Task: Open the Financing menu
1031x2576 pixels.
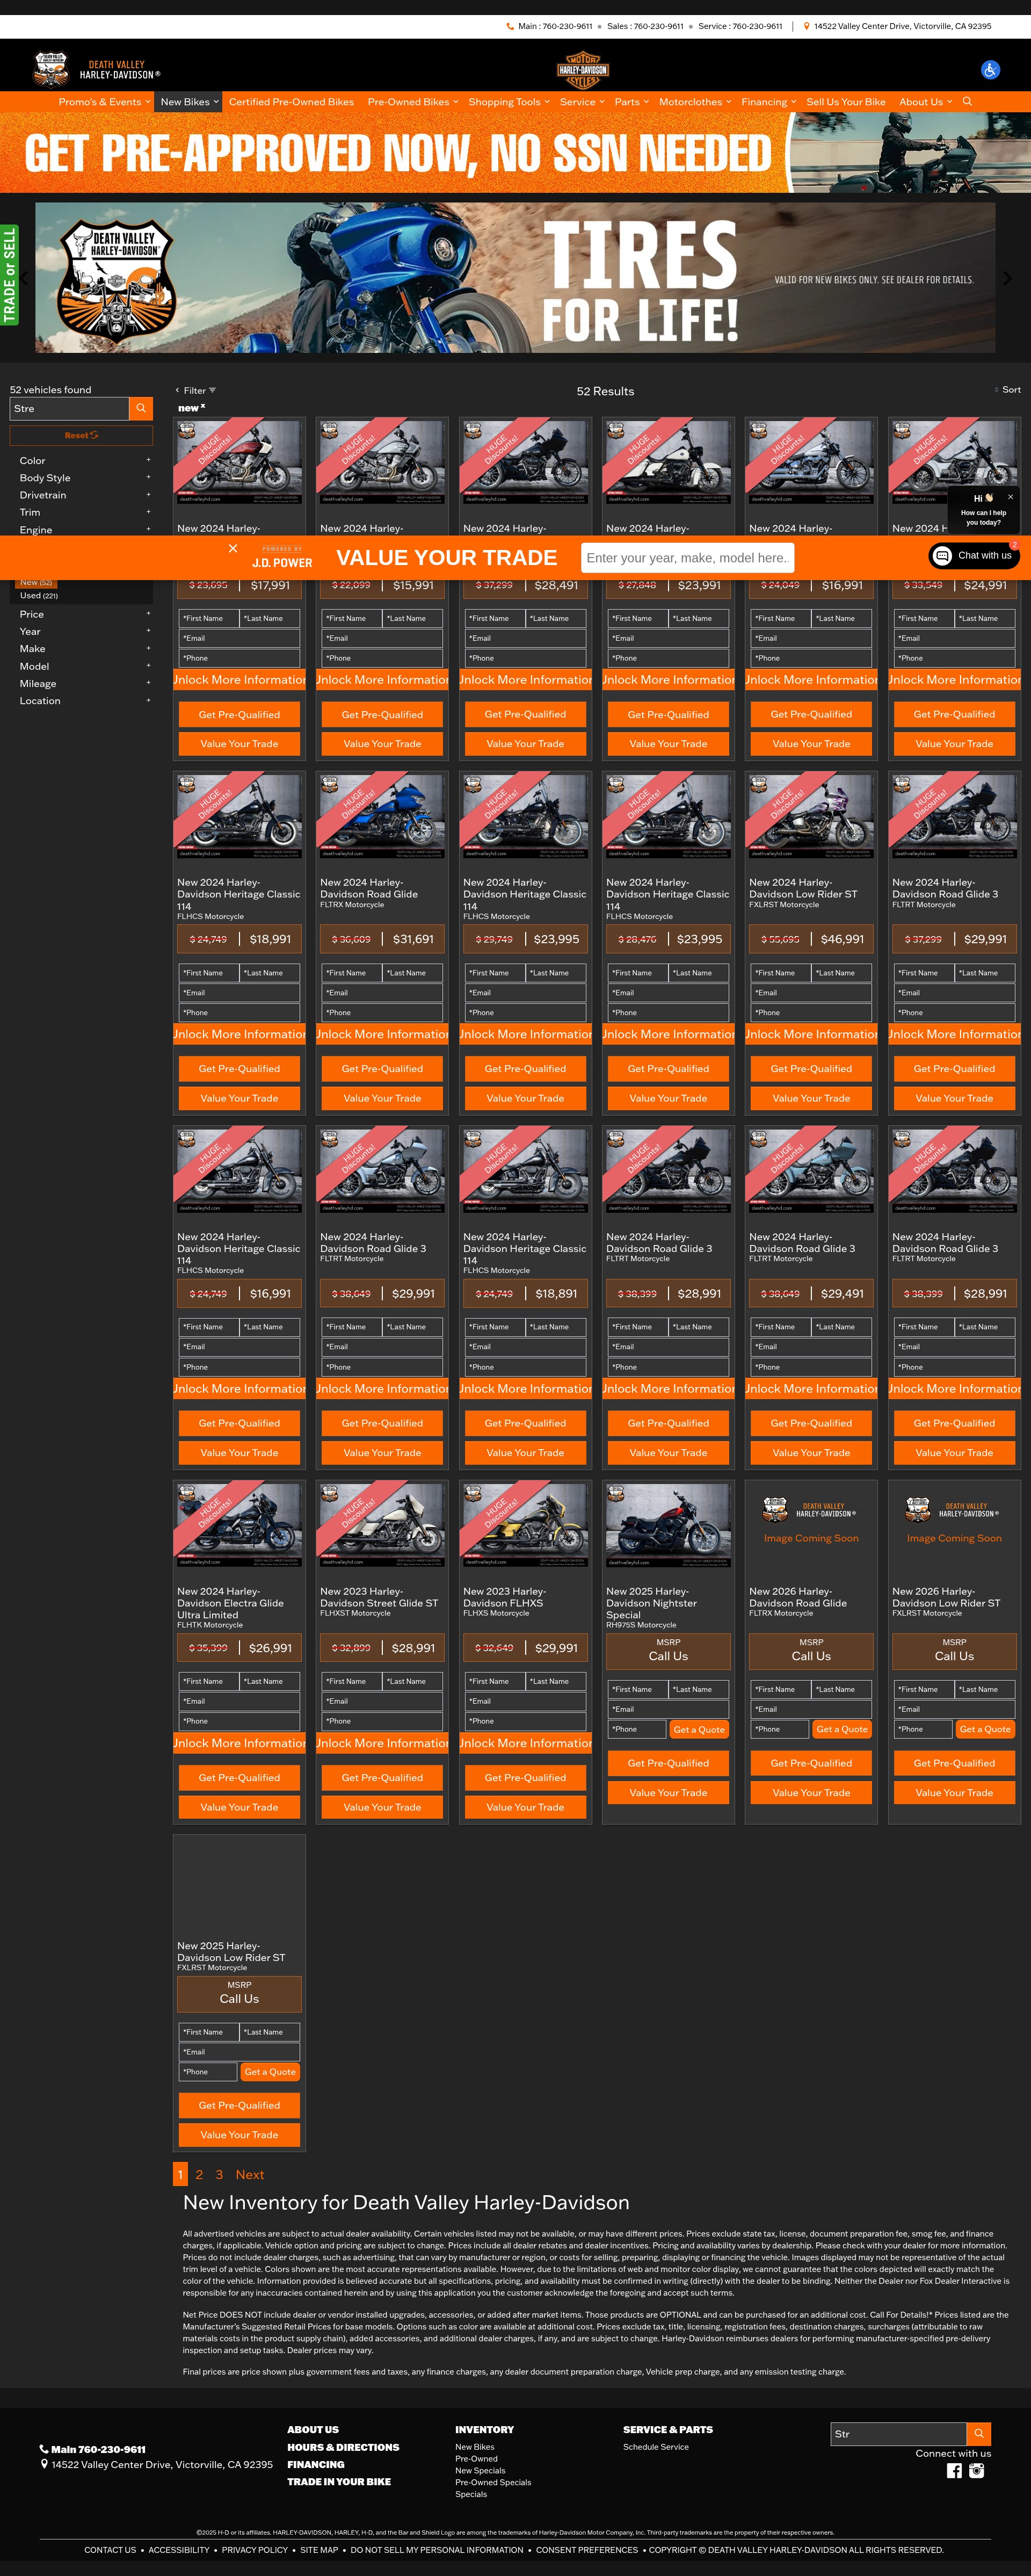Action: (769, 102)
